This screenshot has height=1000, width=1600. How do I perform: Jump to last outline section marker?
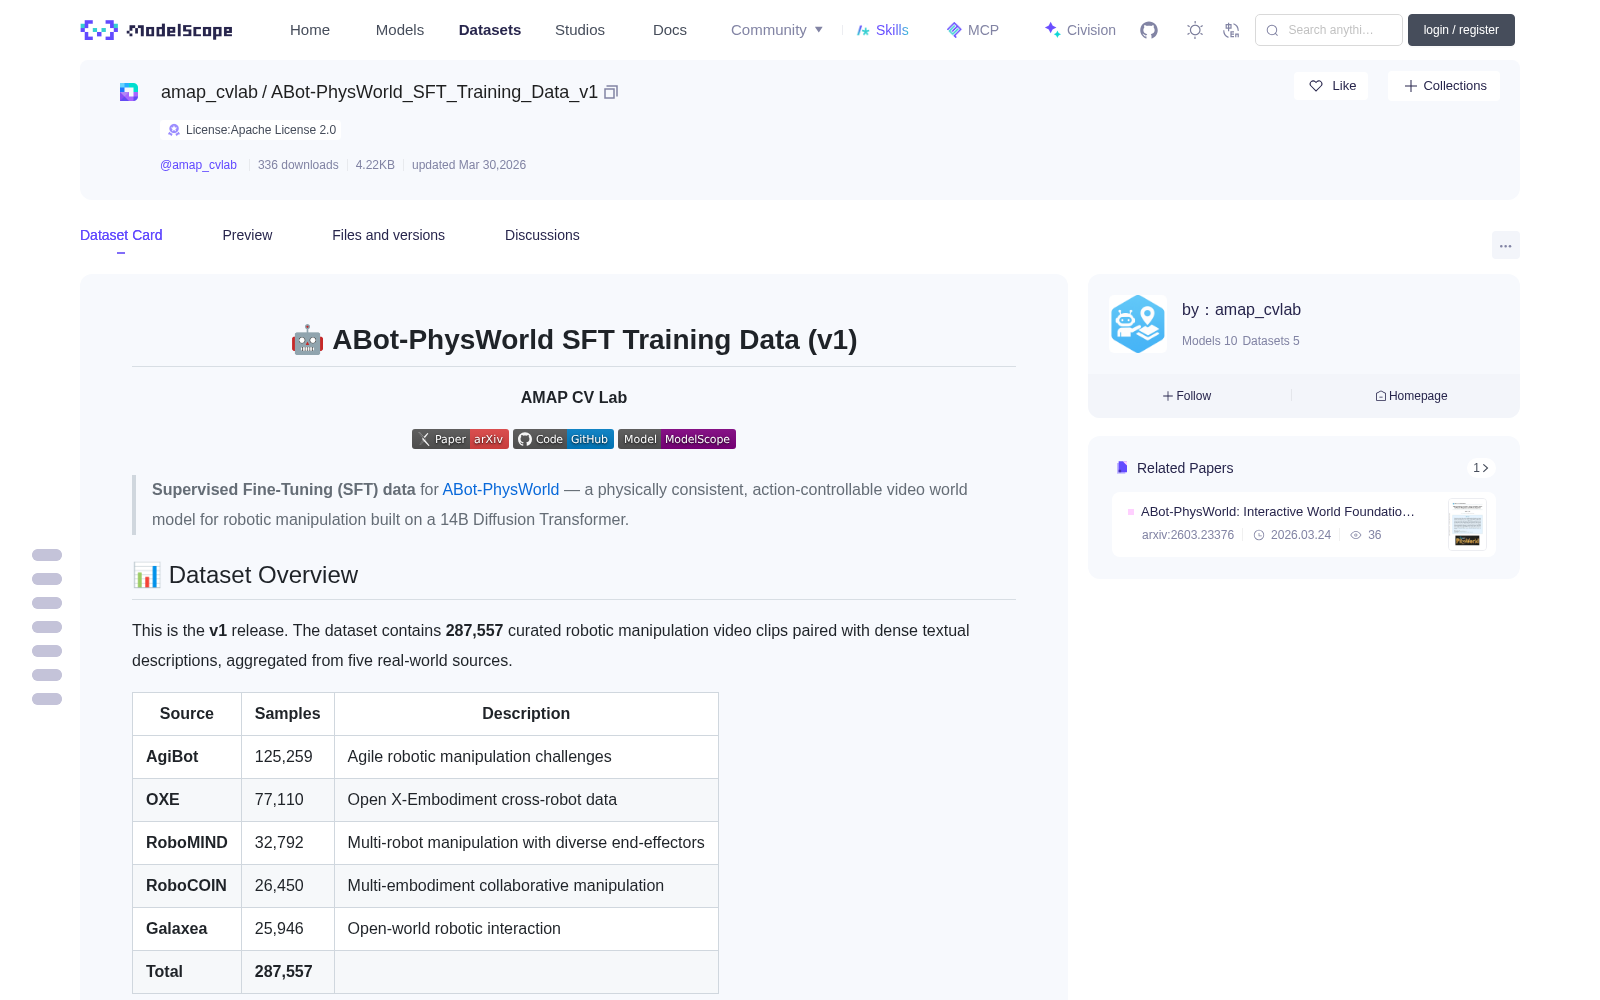[47, 699]
